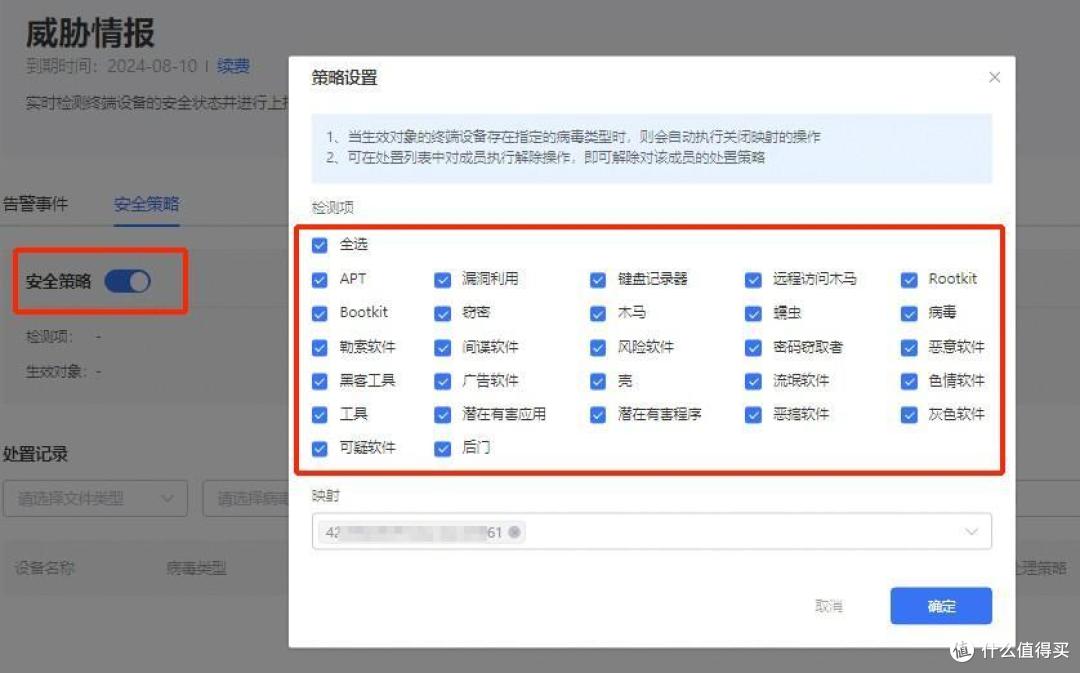Uncheck the 恶搞软件 checkbox
This screenshot has width=1080, height=673.
click(753, 415)
